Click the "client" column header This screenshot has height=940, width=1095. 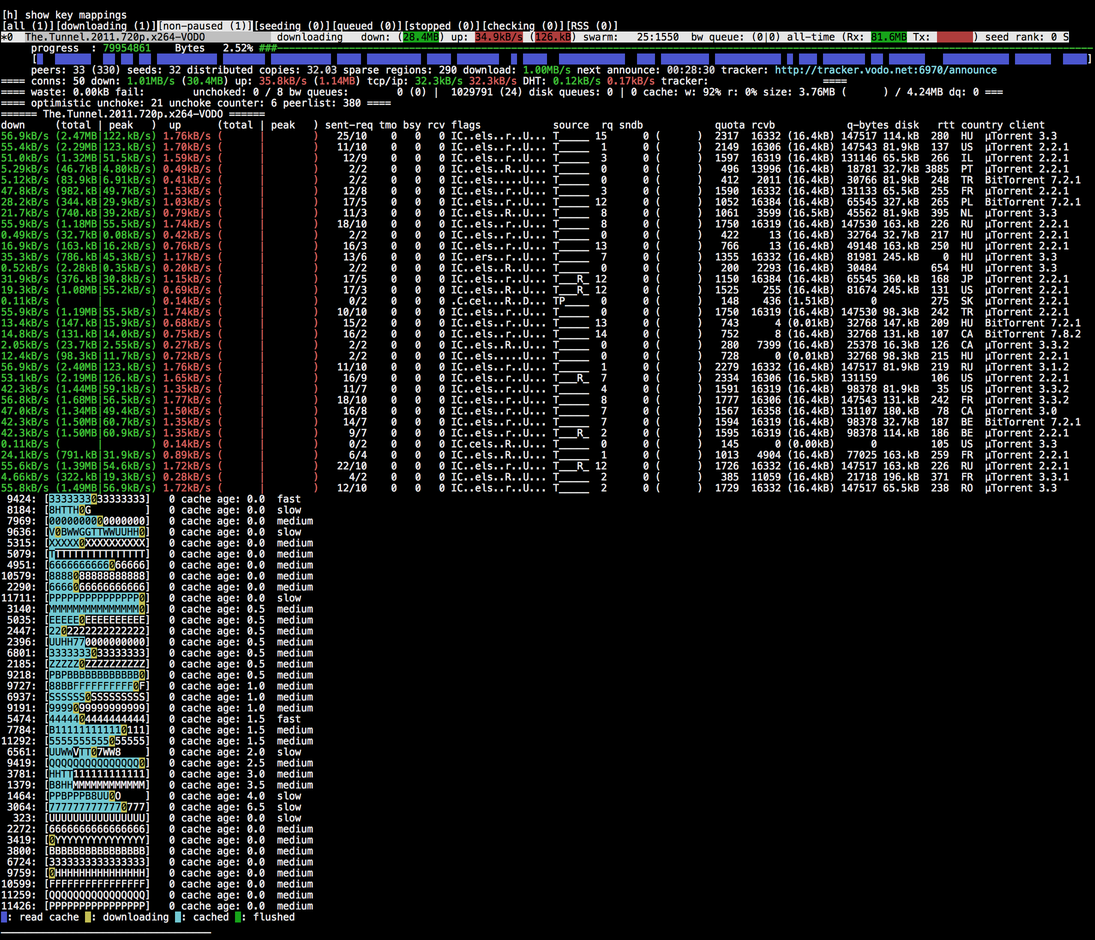(x=1027, y=125)
